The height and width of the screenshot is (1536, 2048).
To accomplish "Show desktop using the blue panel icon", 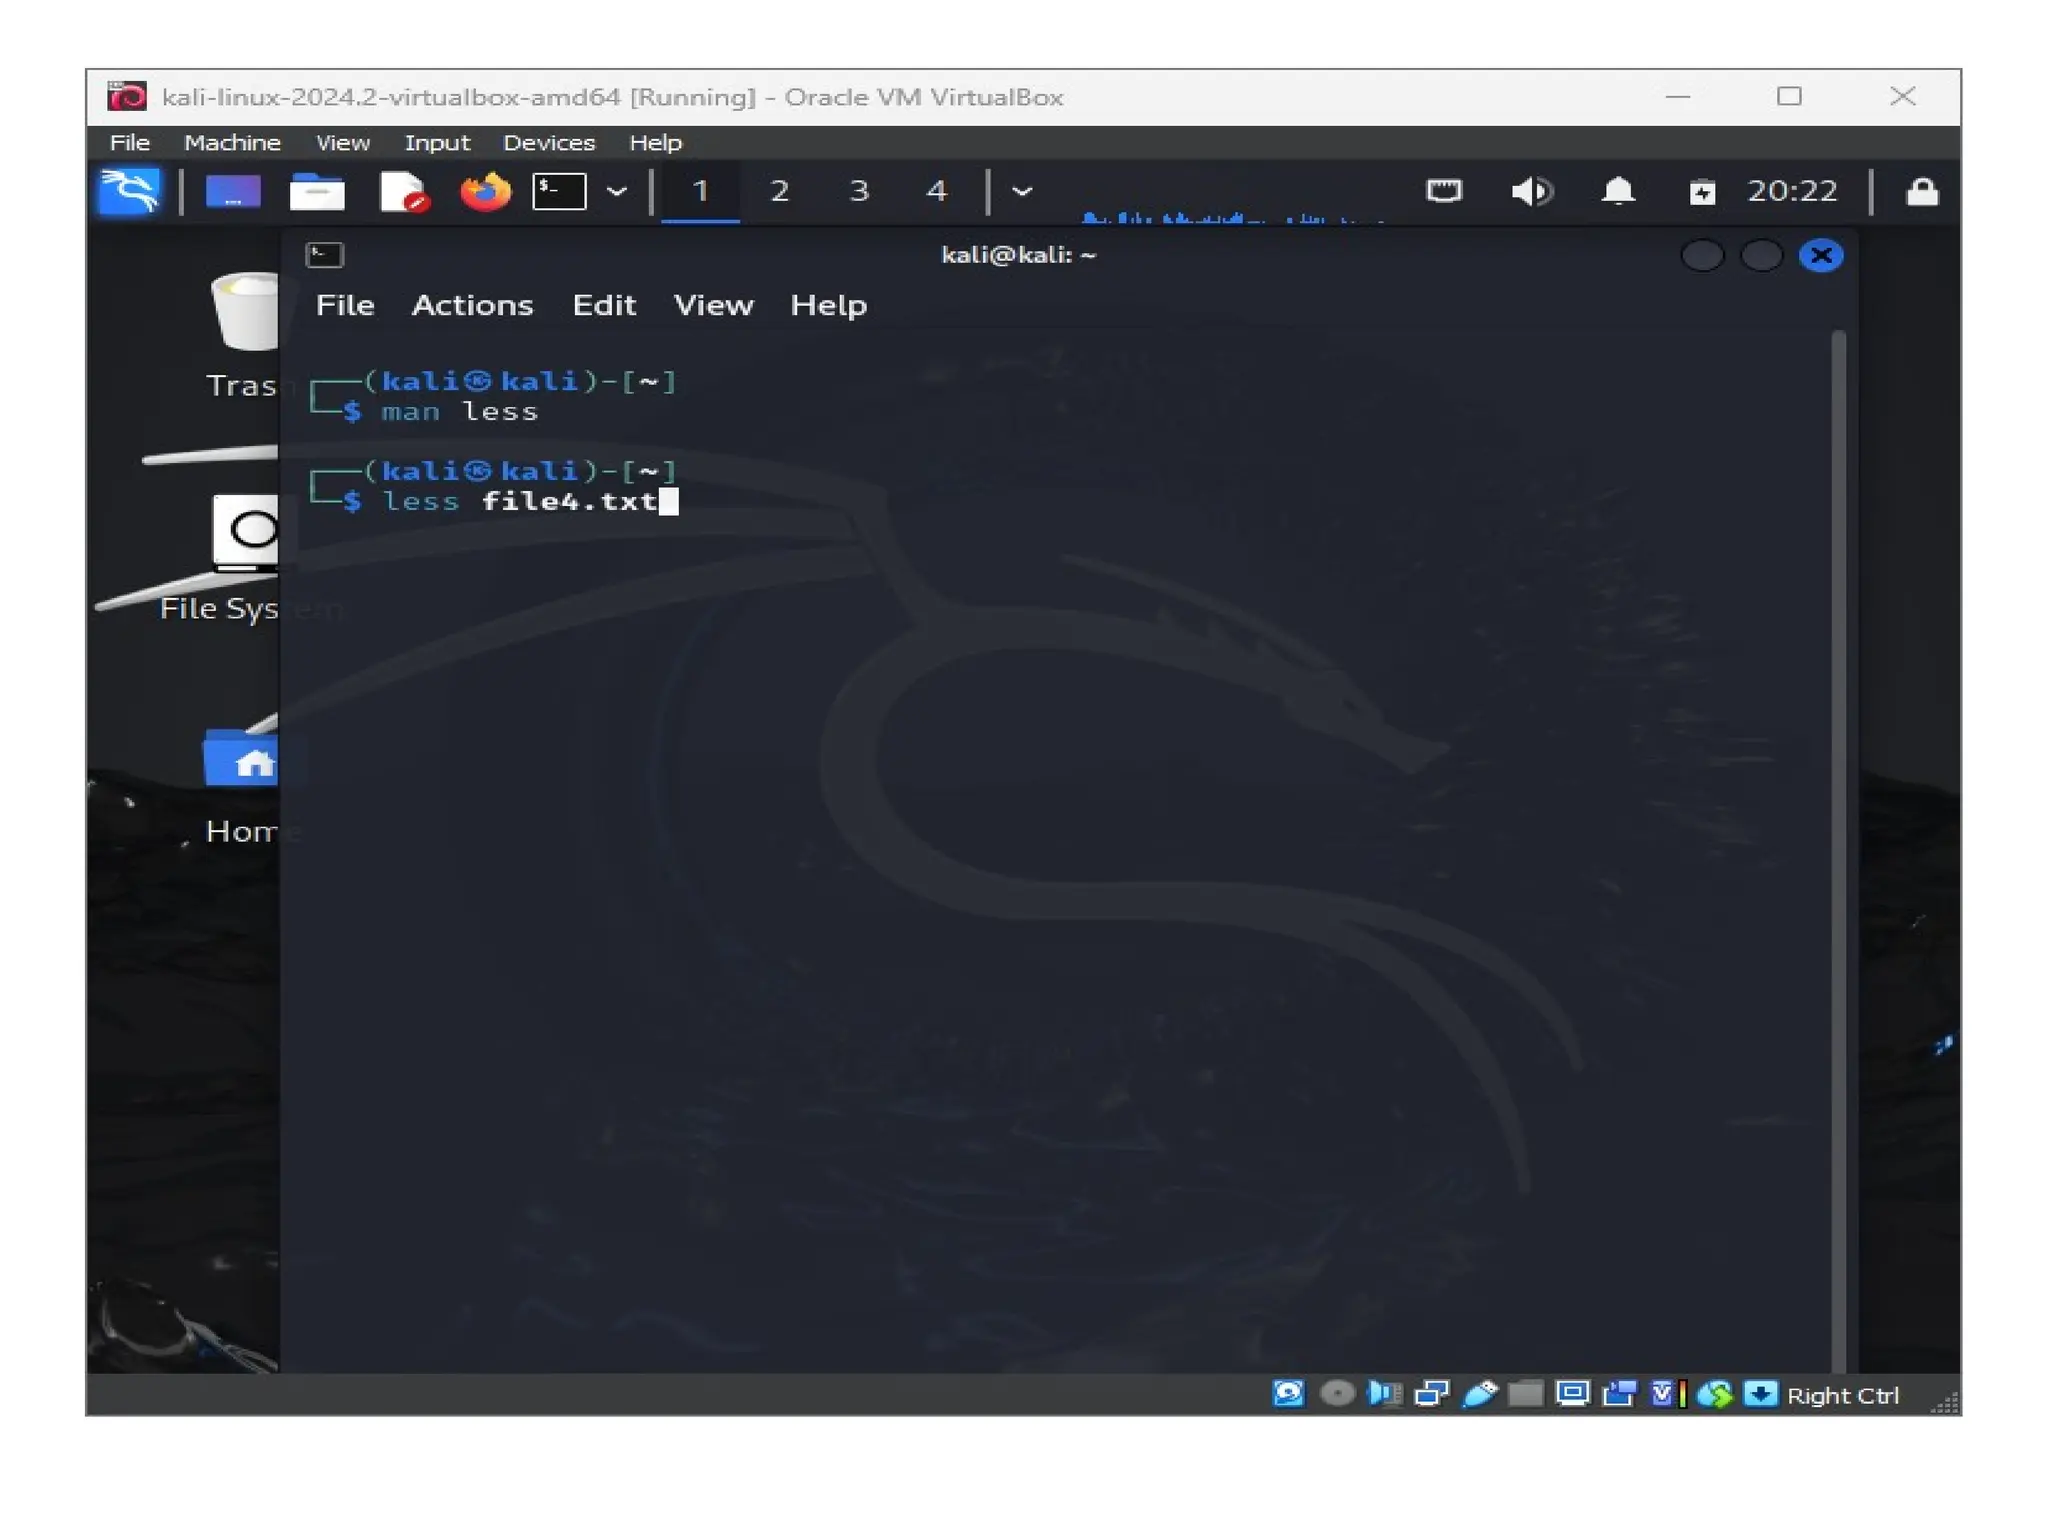I will (233, 191).
